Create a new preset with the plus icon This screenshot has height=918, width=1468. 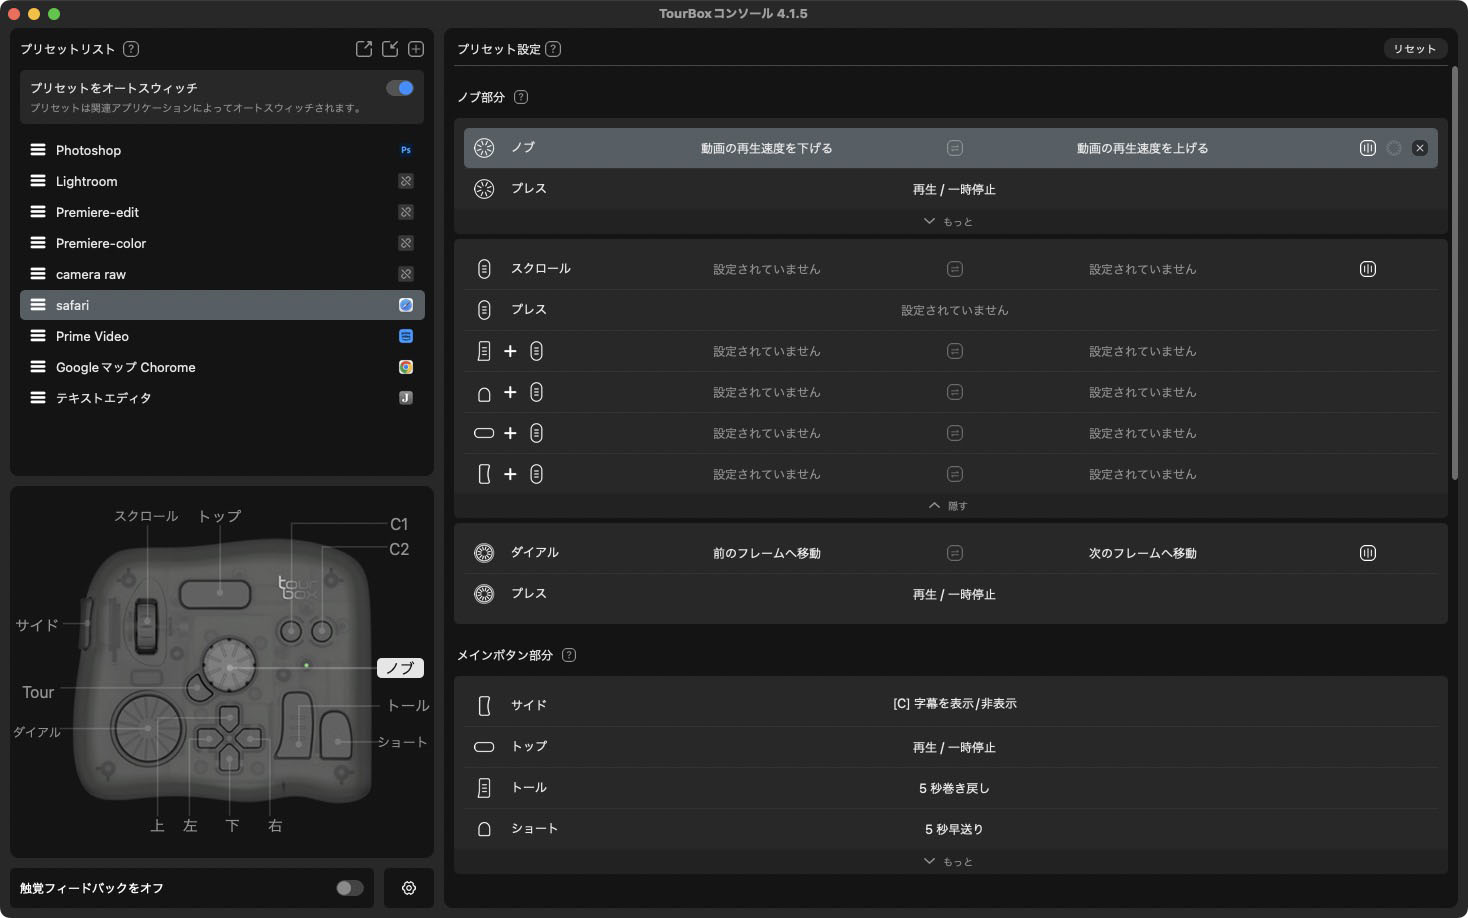tap(415, 48)
